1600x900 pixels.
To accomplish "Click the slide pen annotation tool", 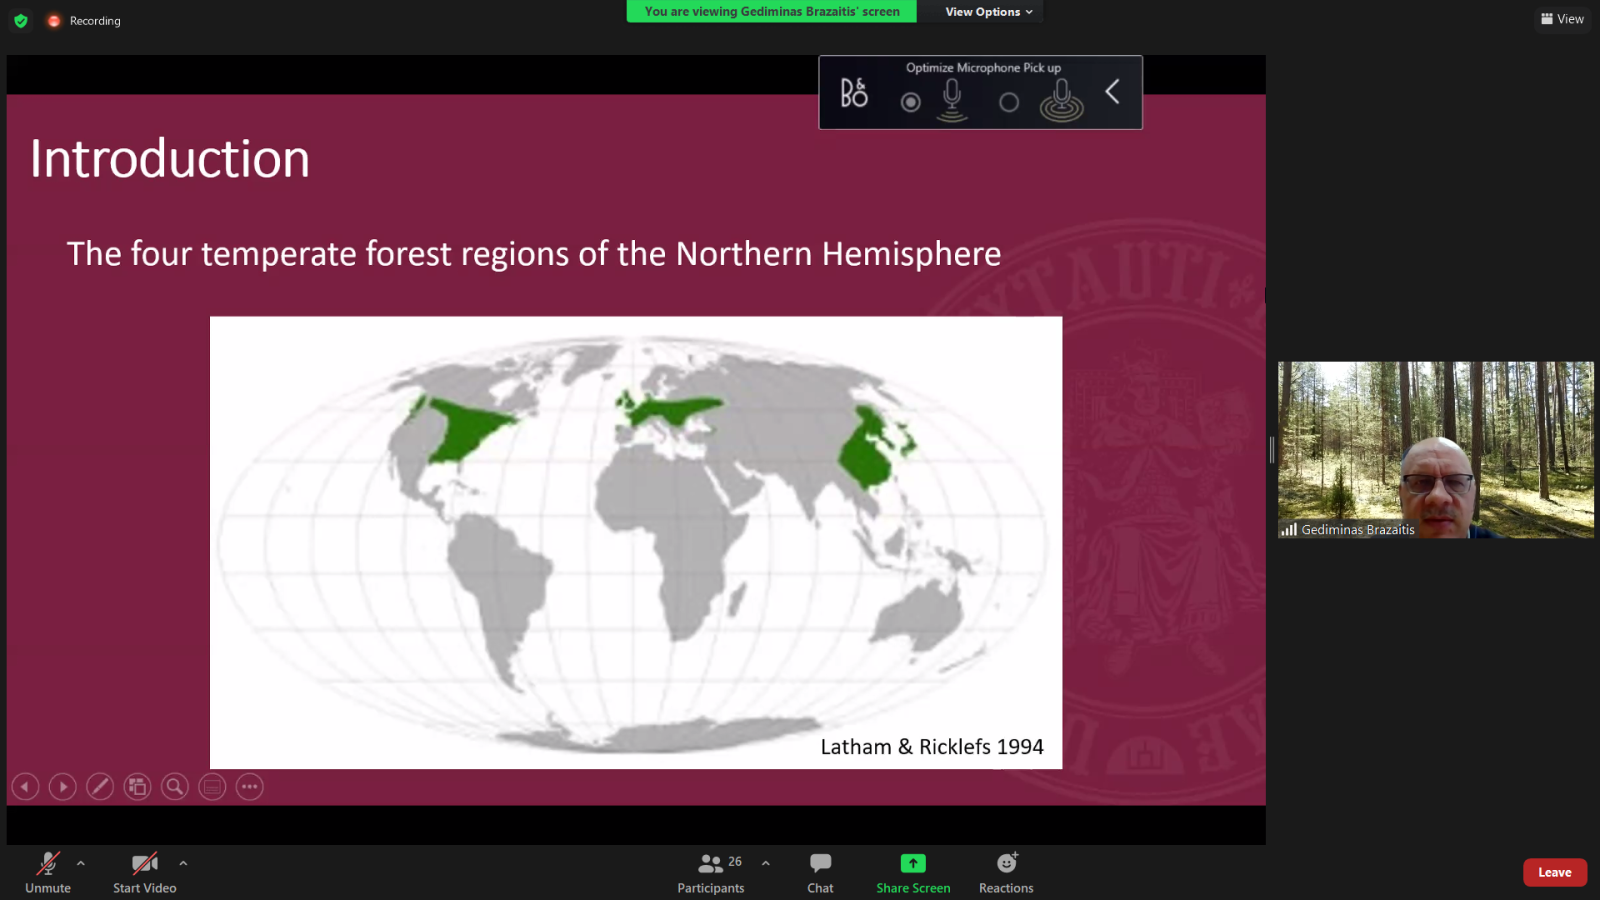I will pos(100,787).
